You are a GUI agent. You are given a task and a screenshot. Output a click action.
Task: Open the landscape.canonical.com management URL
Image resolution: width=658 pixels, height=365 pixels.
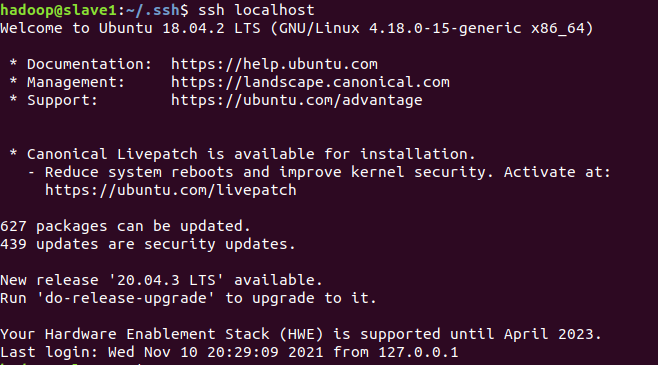coord(310,82)
